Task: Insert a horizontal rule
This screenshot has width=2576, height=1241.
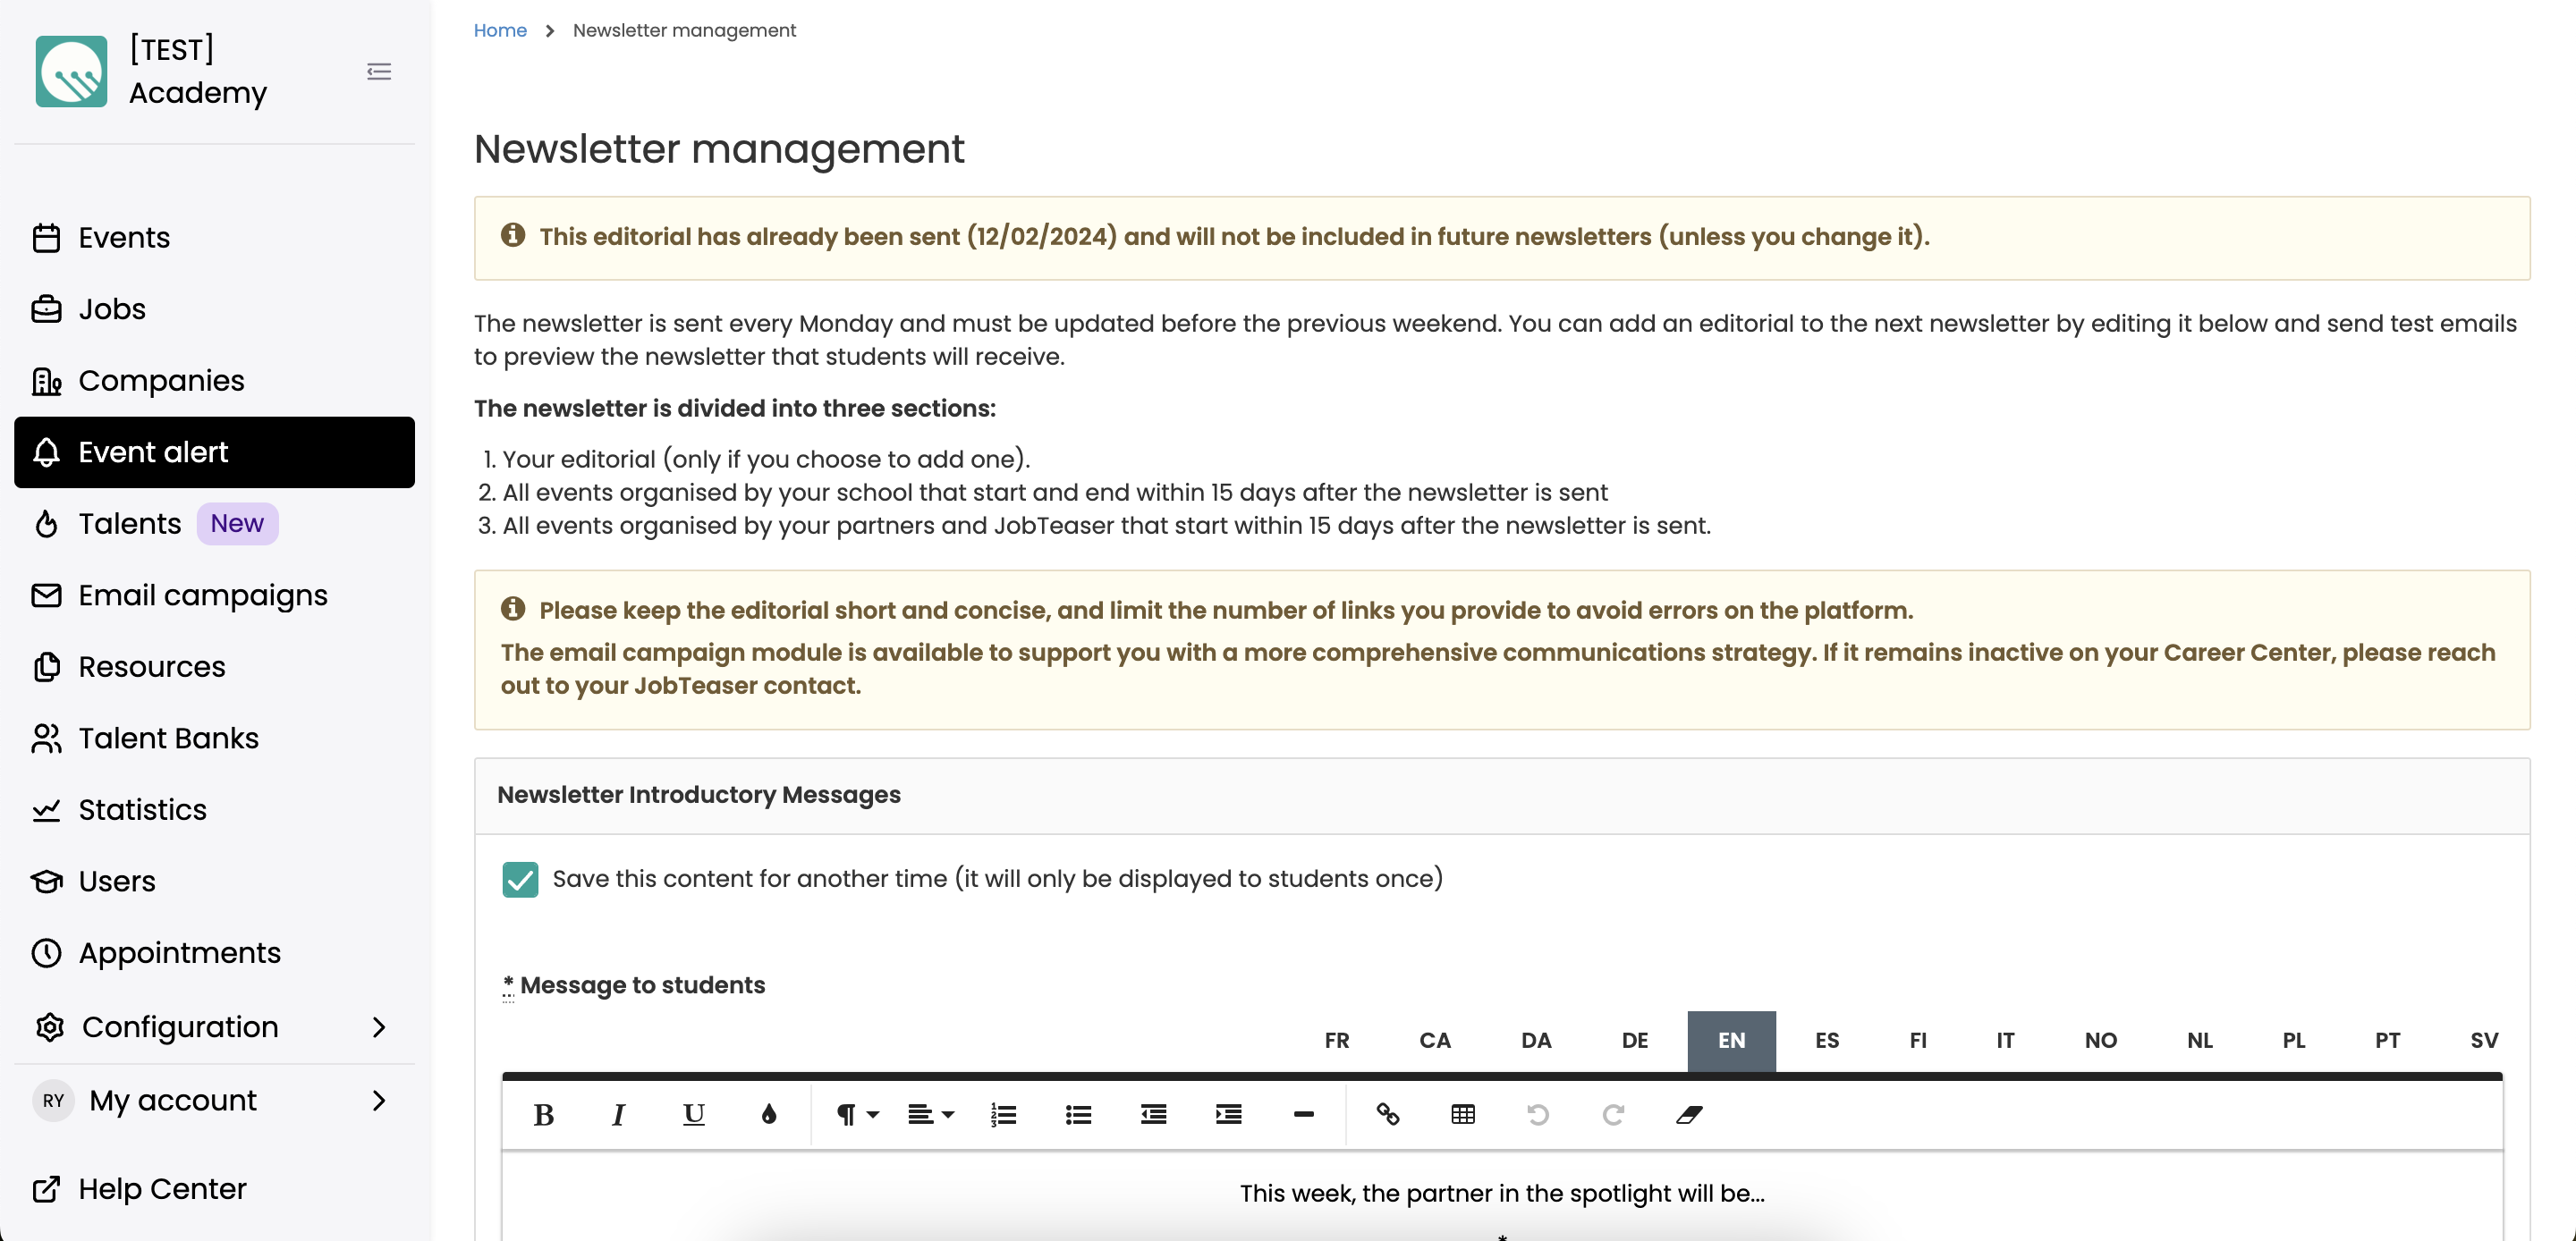Action: 1303,1114
